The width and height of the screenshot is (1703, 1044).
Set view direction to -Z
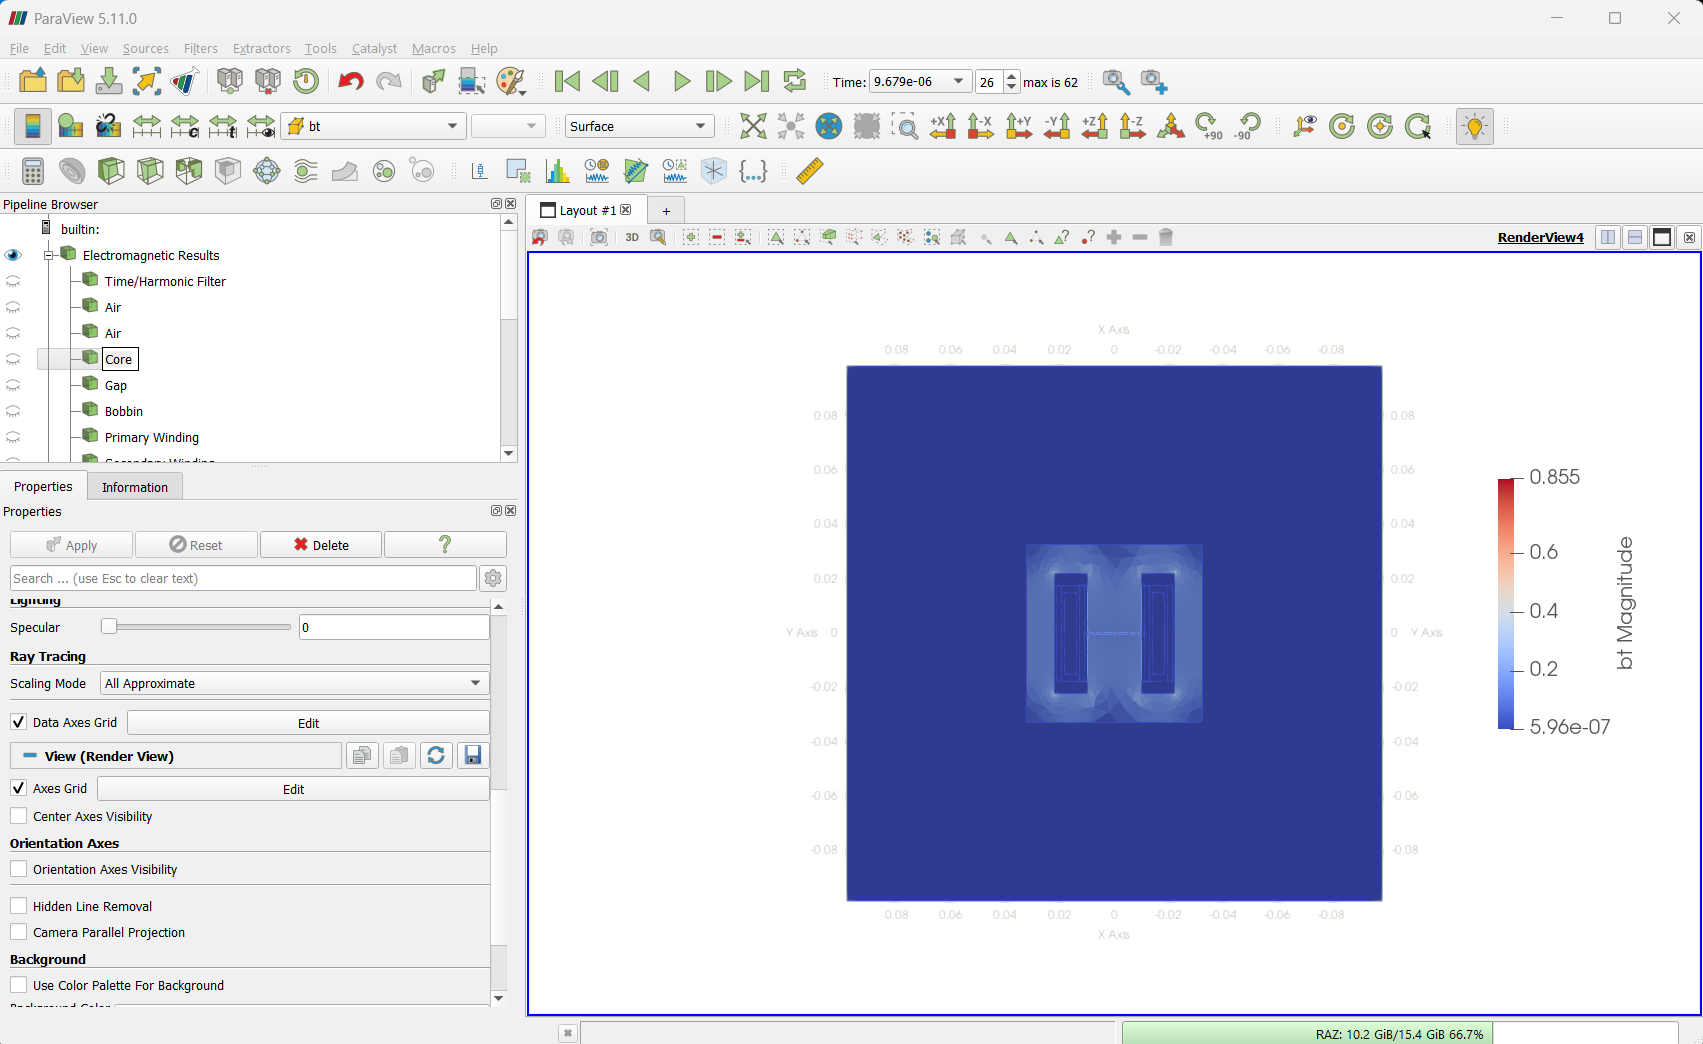coord(1133,126)
